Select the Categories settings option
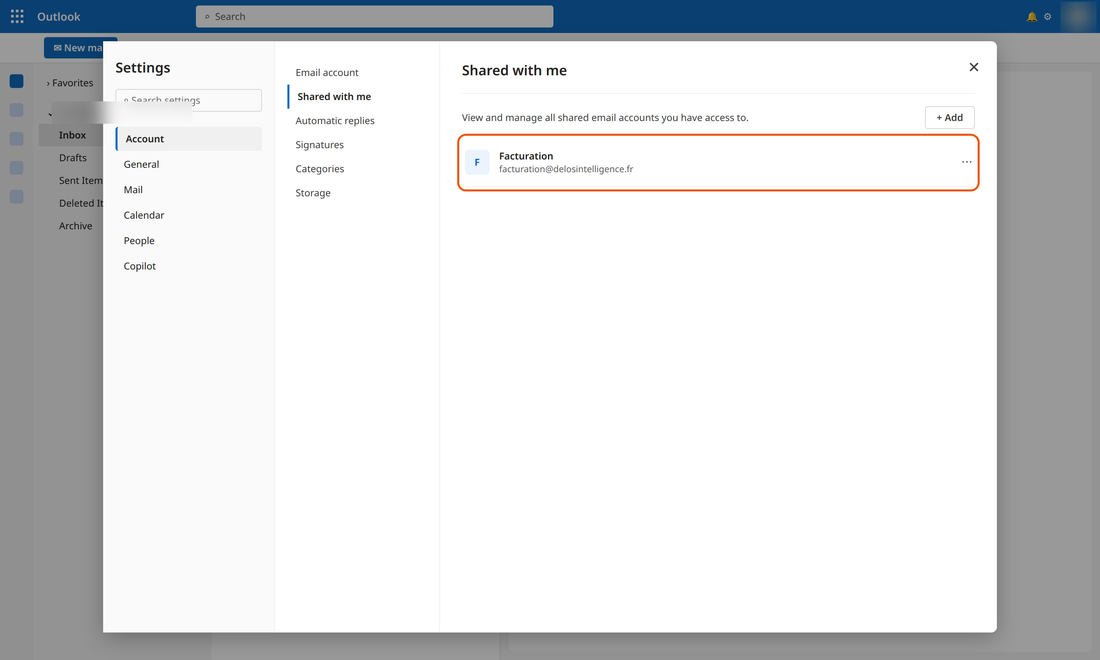 click(x=319, y=169)
